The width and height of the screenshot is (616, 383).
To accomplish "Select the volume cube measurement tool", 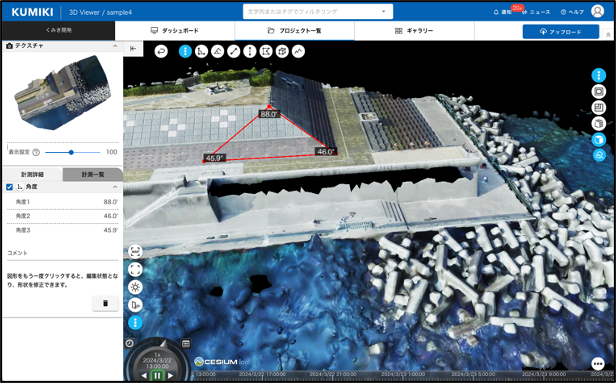I will (x=282, y=51).
